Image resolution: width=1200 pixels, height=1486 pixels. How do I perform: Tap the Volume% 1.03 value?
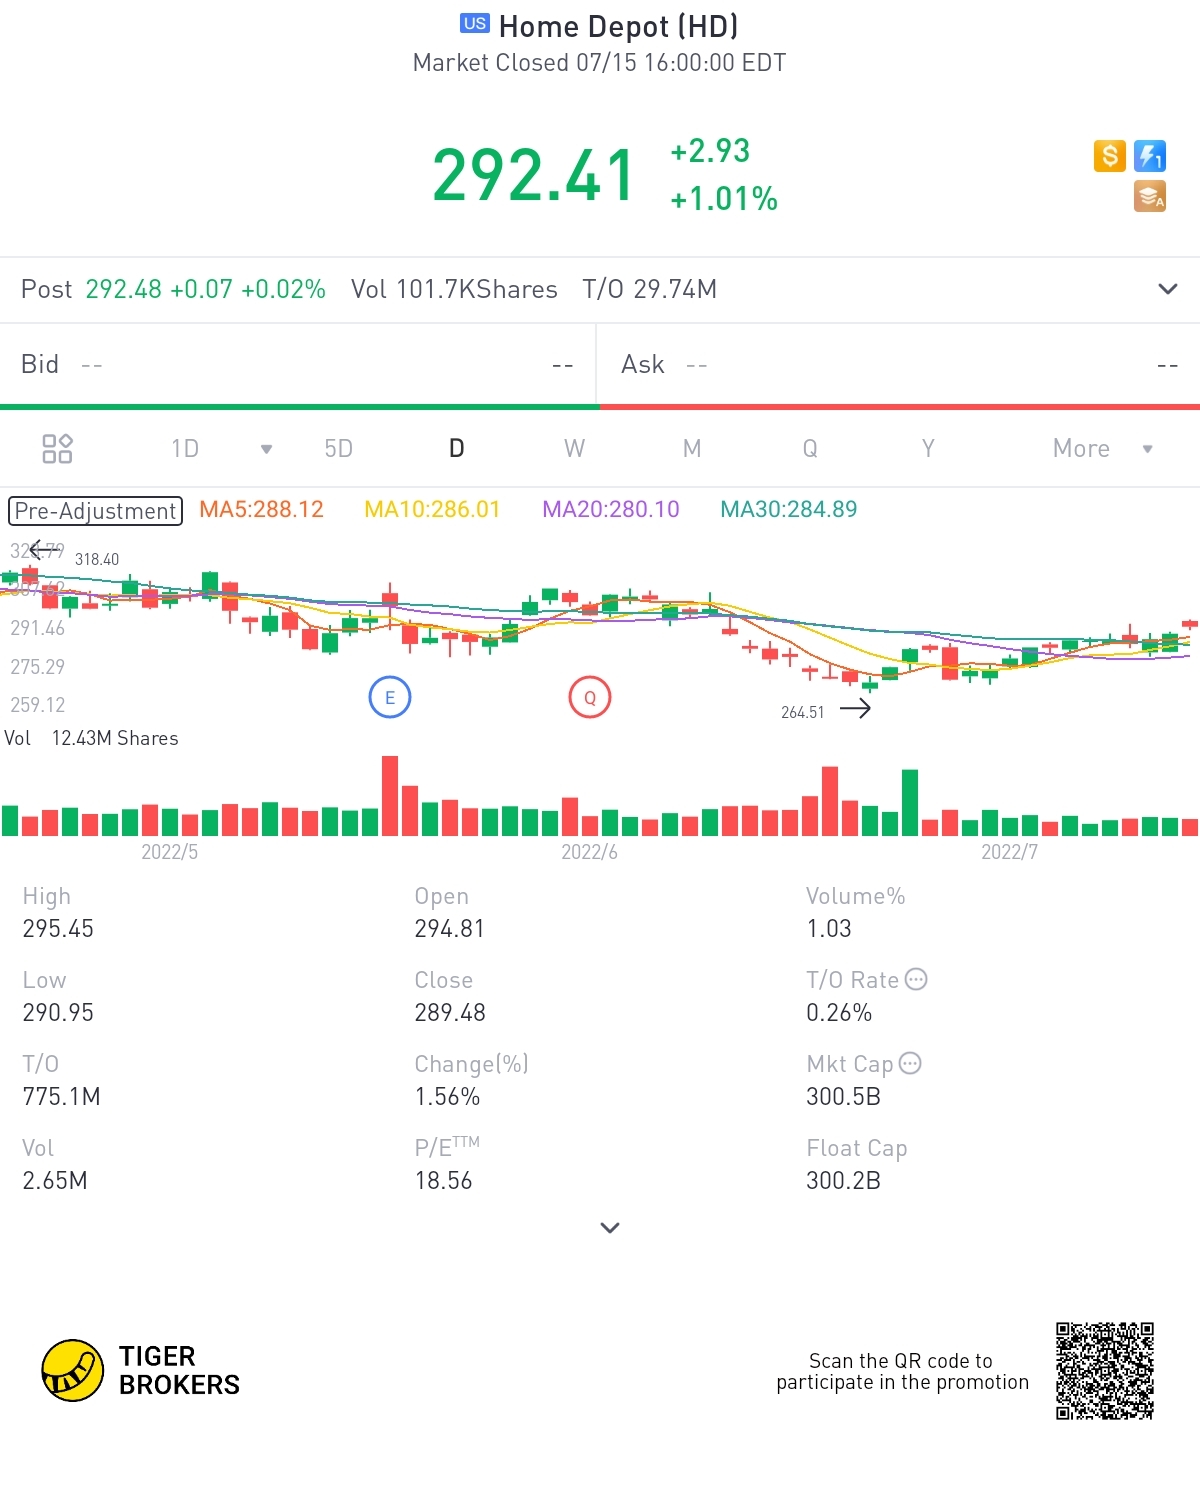pyautogui.click(x=829, y=929)
